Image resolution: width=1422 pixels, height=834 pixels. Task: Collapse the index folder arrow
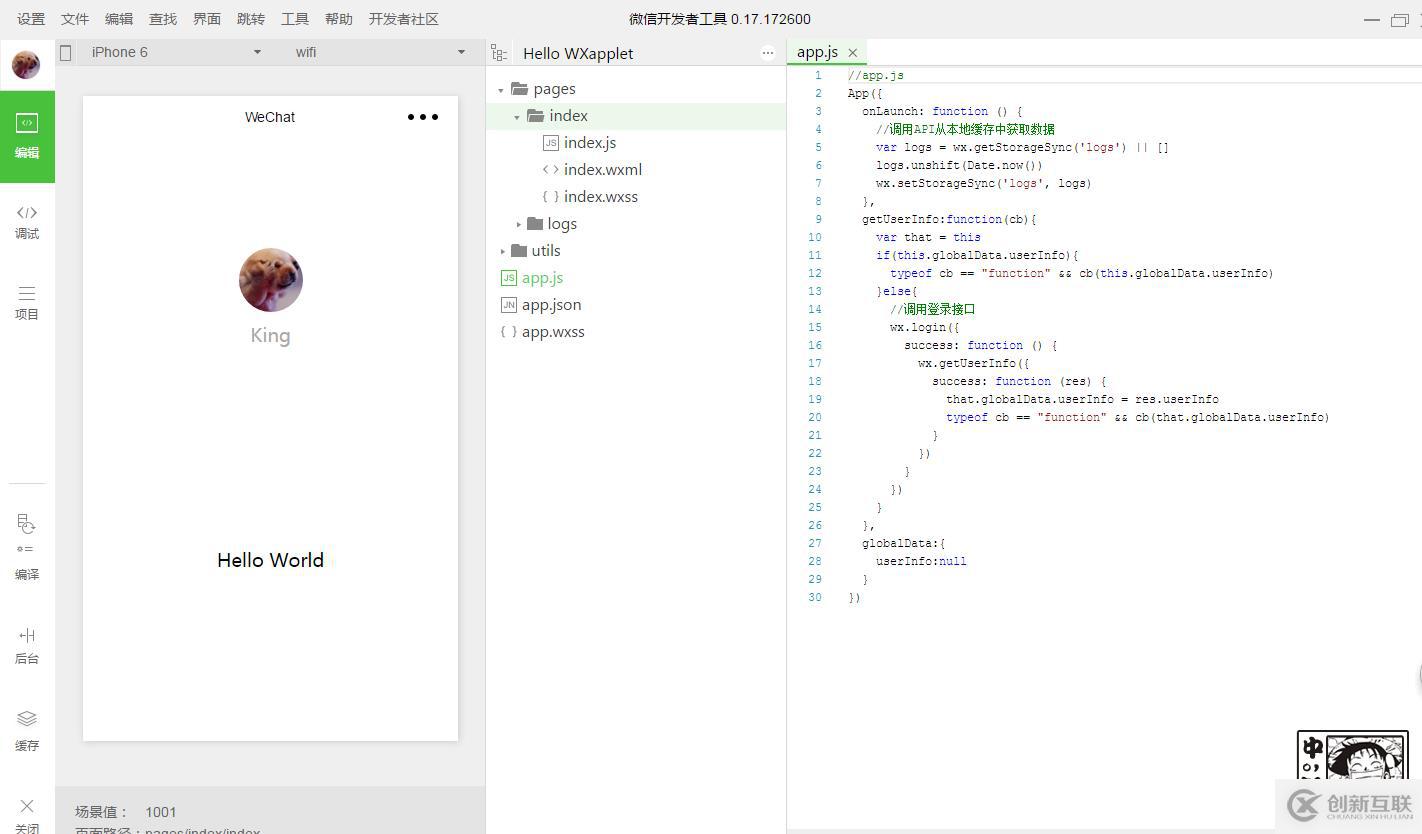517,117
